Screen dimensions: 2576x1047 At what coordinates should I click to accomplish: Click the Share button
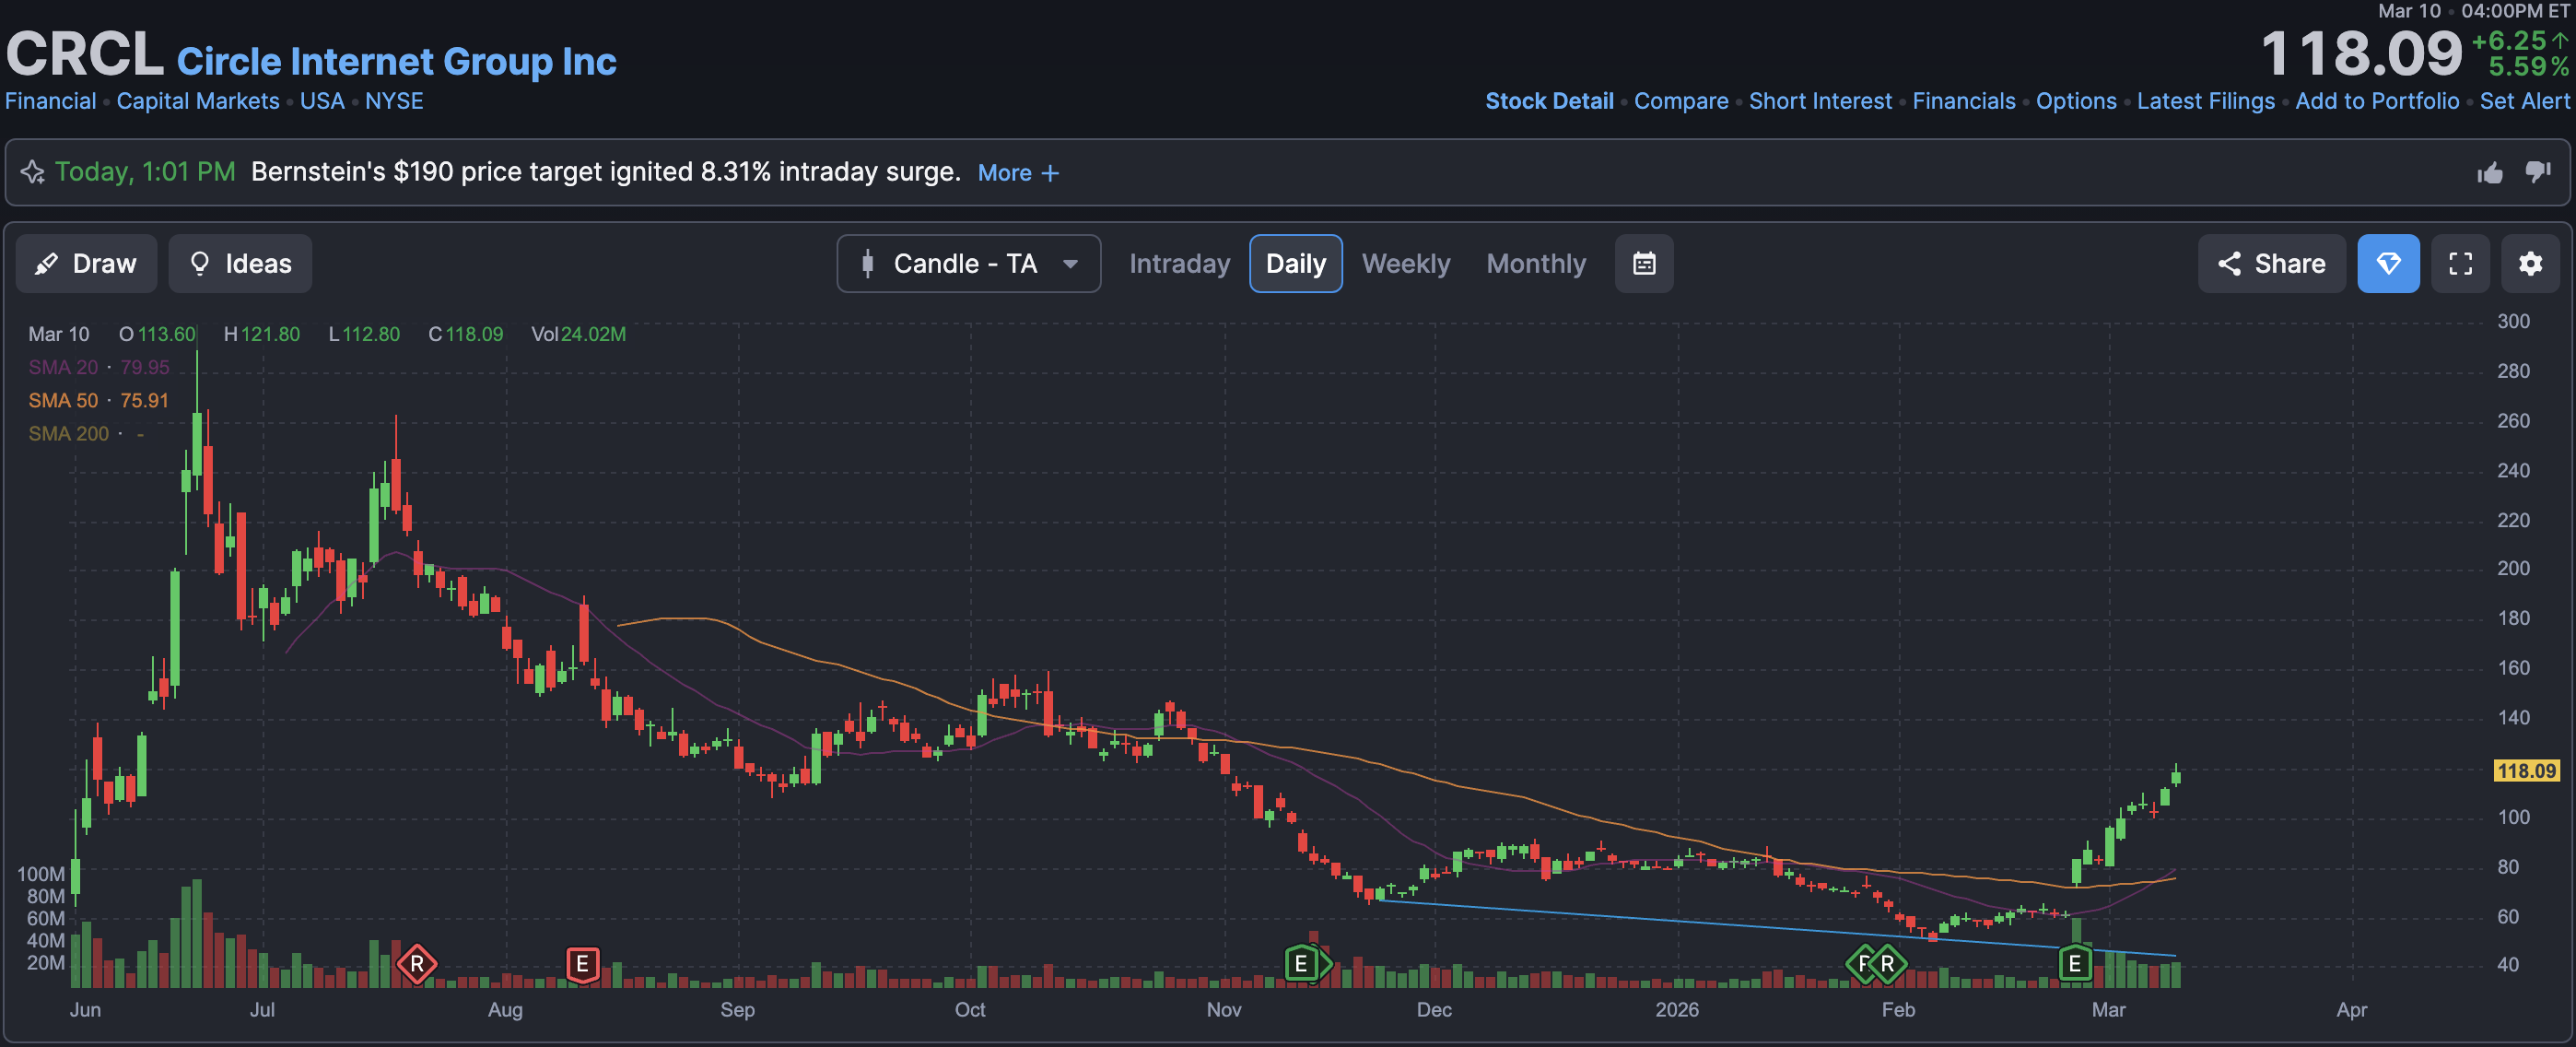(x=2271, y=264)
